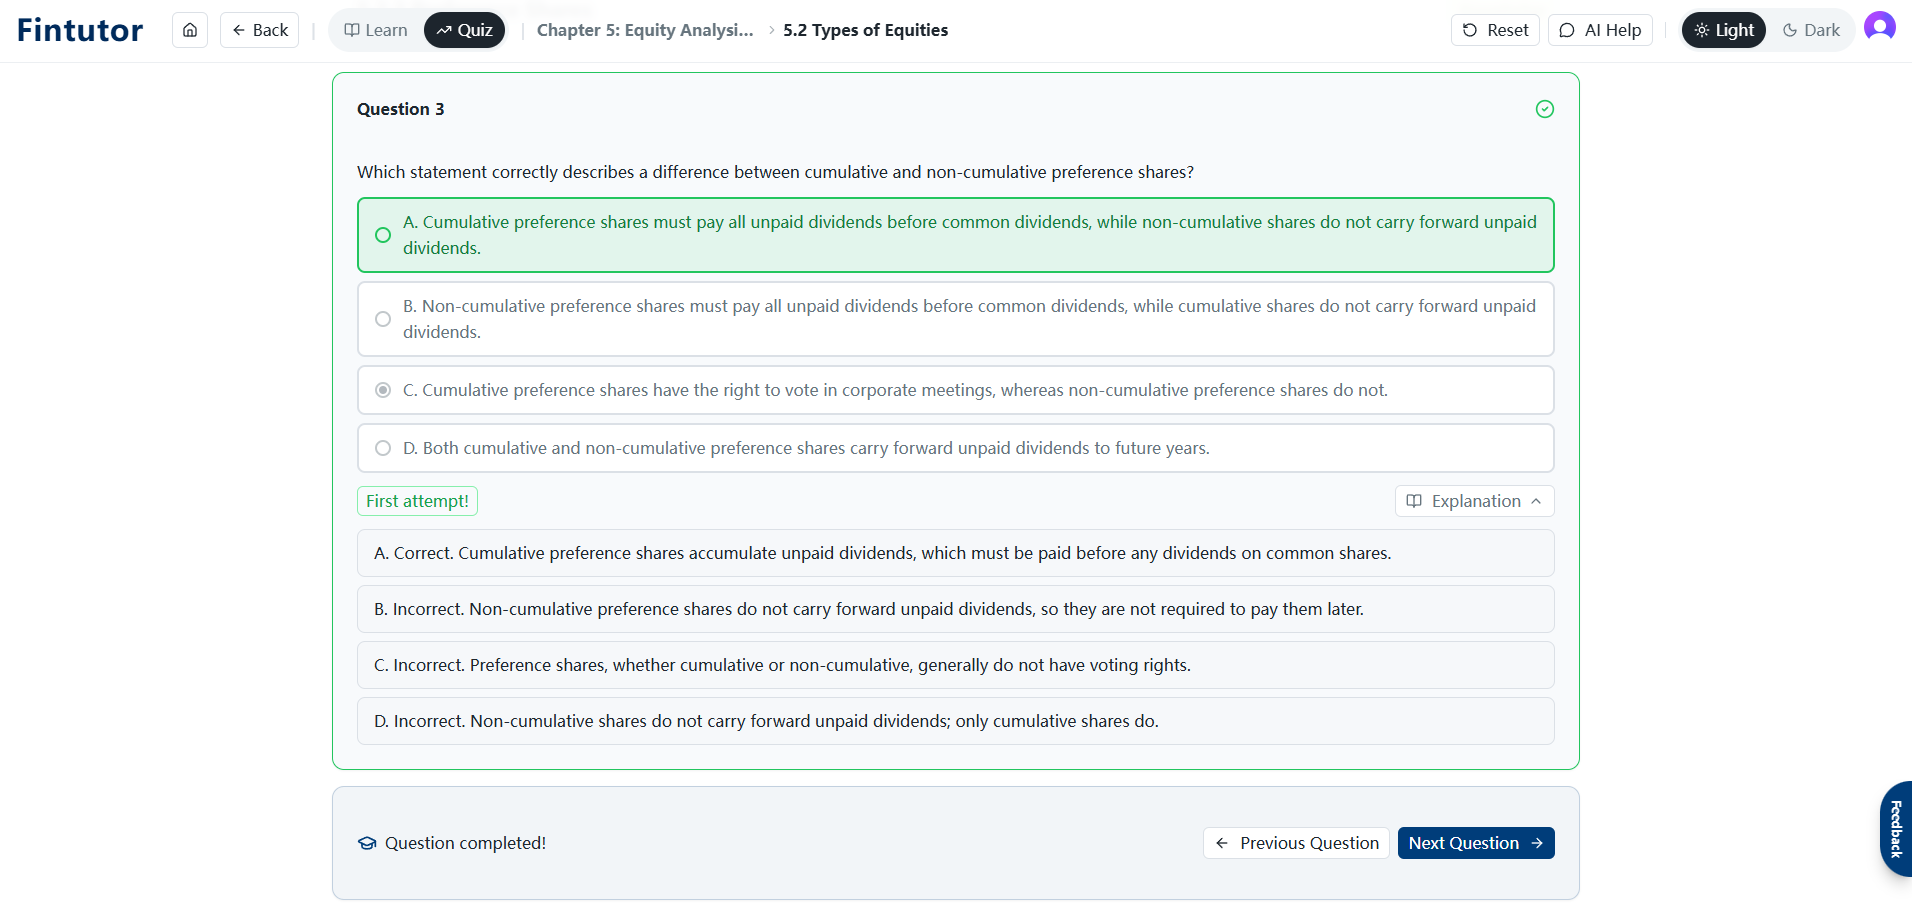1912x907 pixels.
Task: Click the question text about preference shares
Action: [775, 172]
